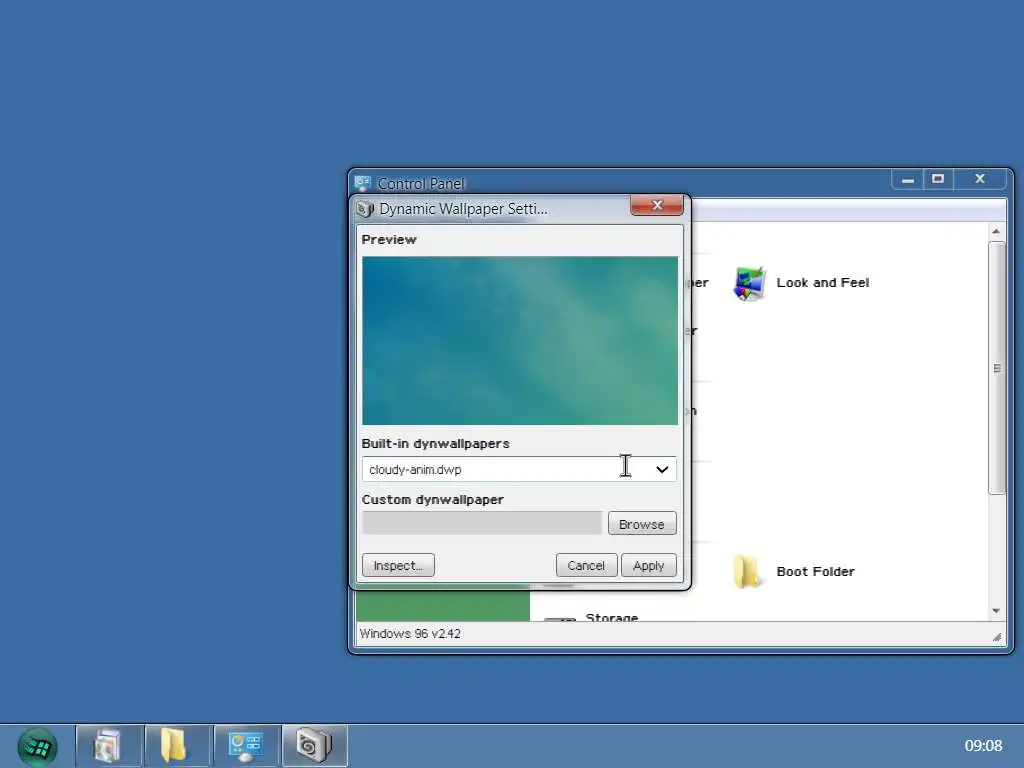Click the cloudy-anim.dwp combo box text
The width and height of the screenshot is (1024, 768).
(x=415, y=470)
